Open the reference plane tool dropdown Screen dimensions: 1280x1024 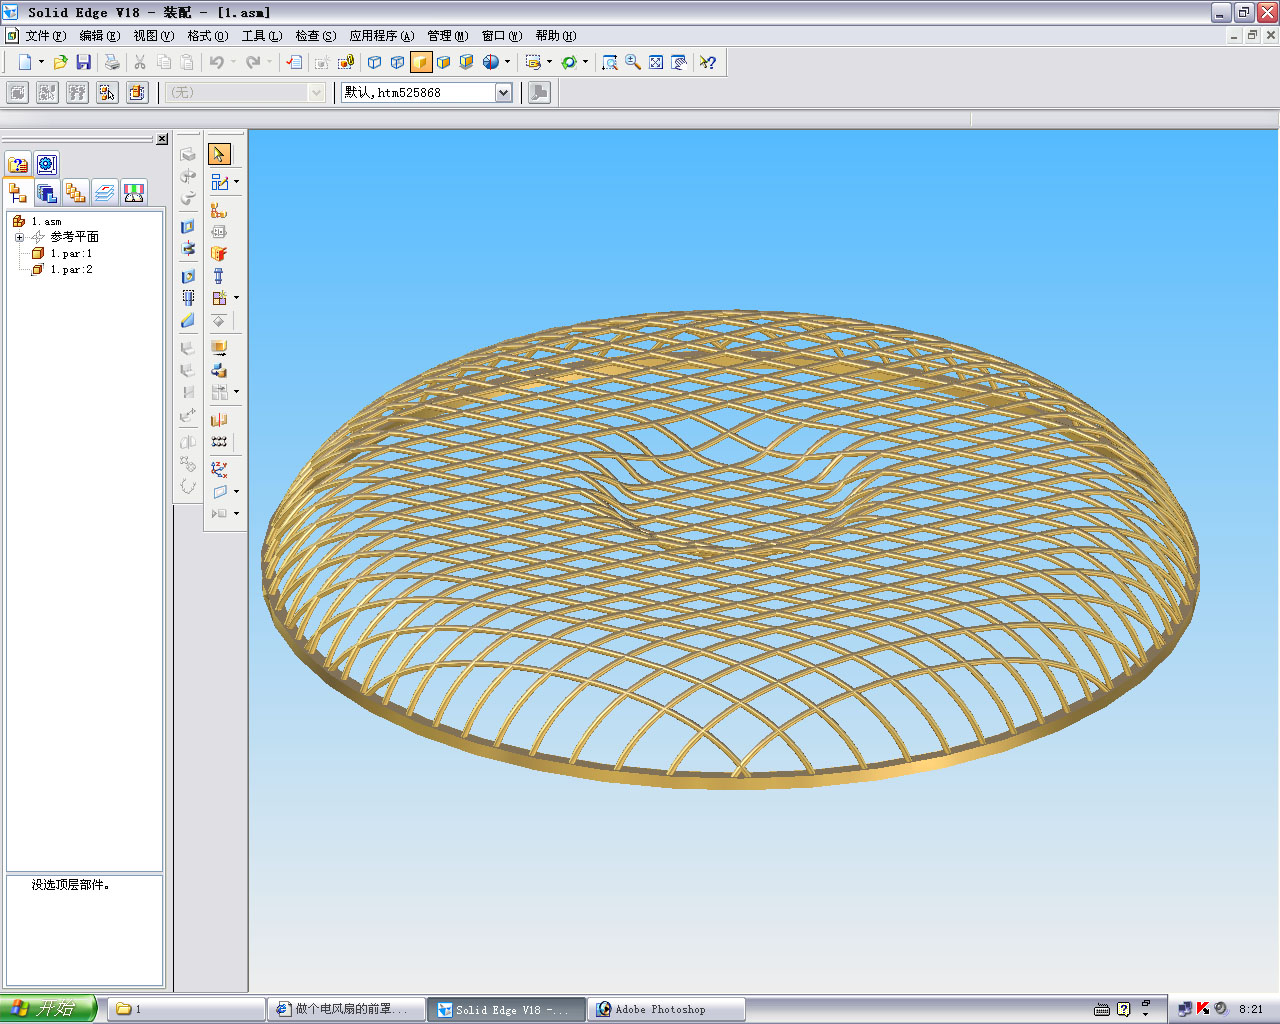[236, 491]
